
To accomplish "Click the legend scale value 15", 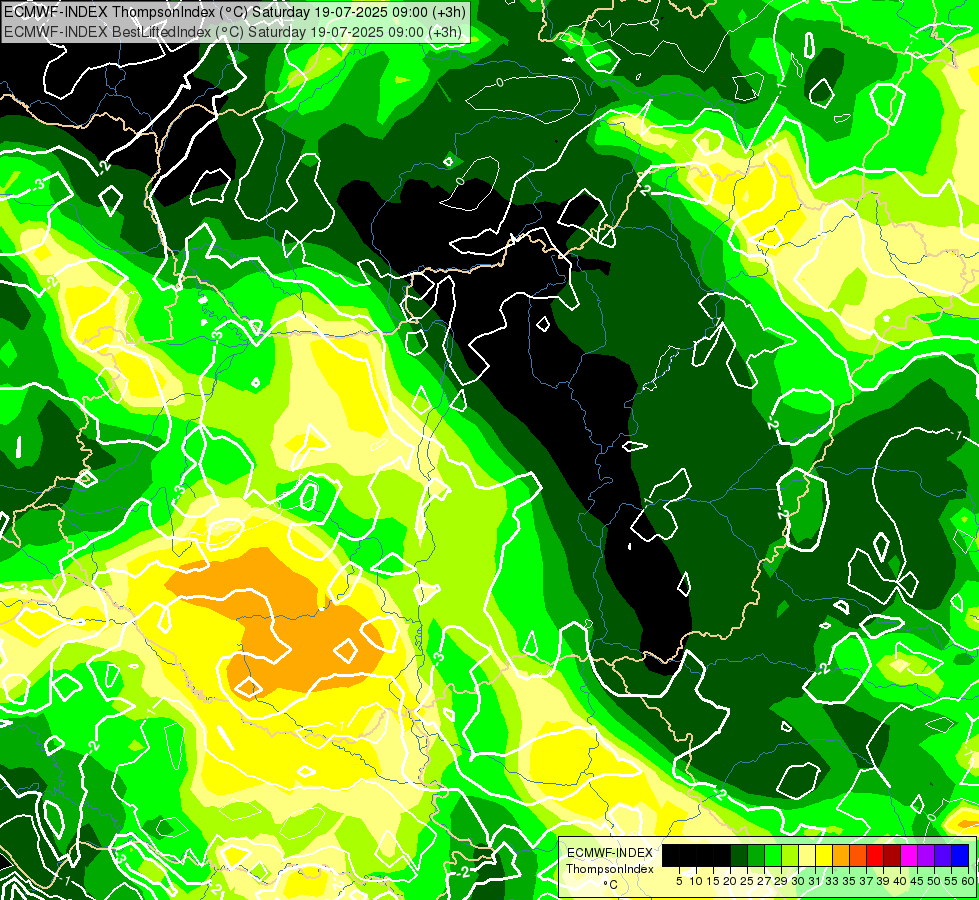I will 714,881.
